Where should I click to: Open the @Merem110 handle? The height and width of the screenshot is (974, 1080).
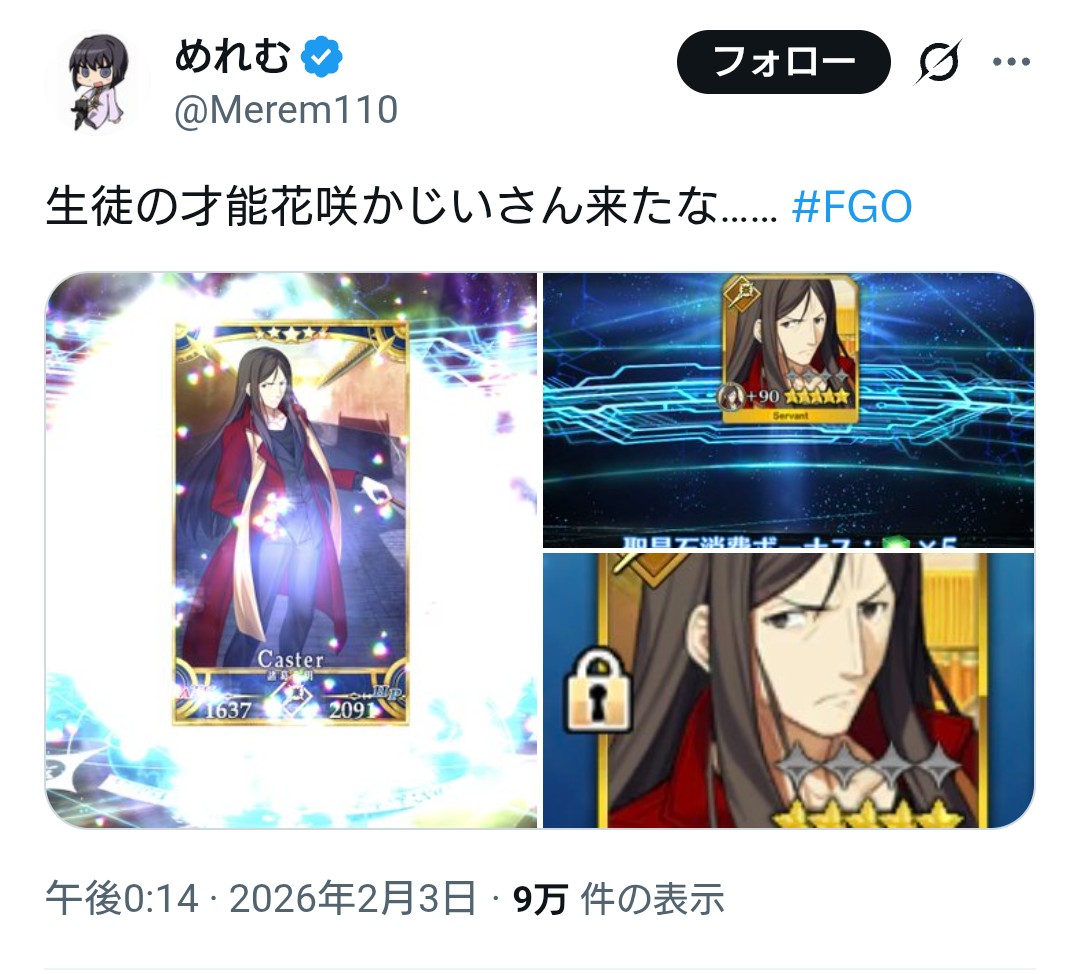tap(286, 110)
